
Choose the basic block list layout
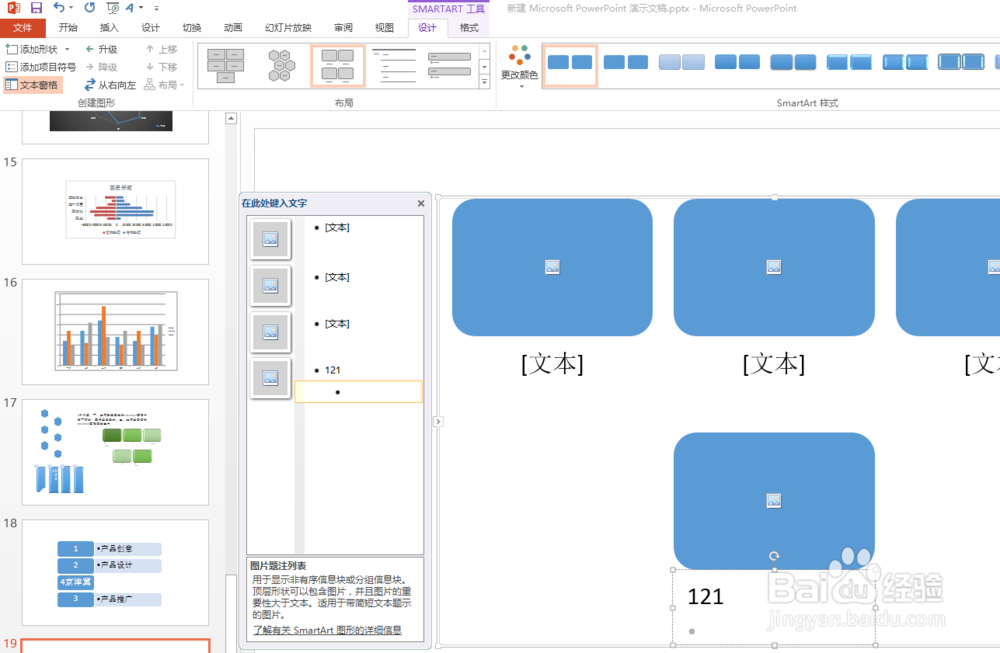(x=226, y=66)
